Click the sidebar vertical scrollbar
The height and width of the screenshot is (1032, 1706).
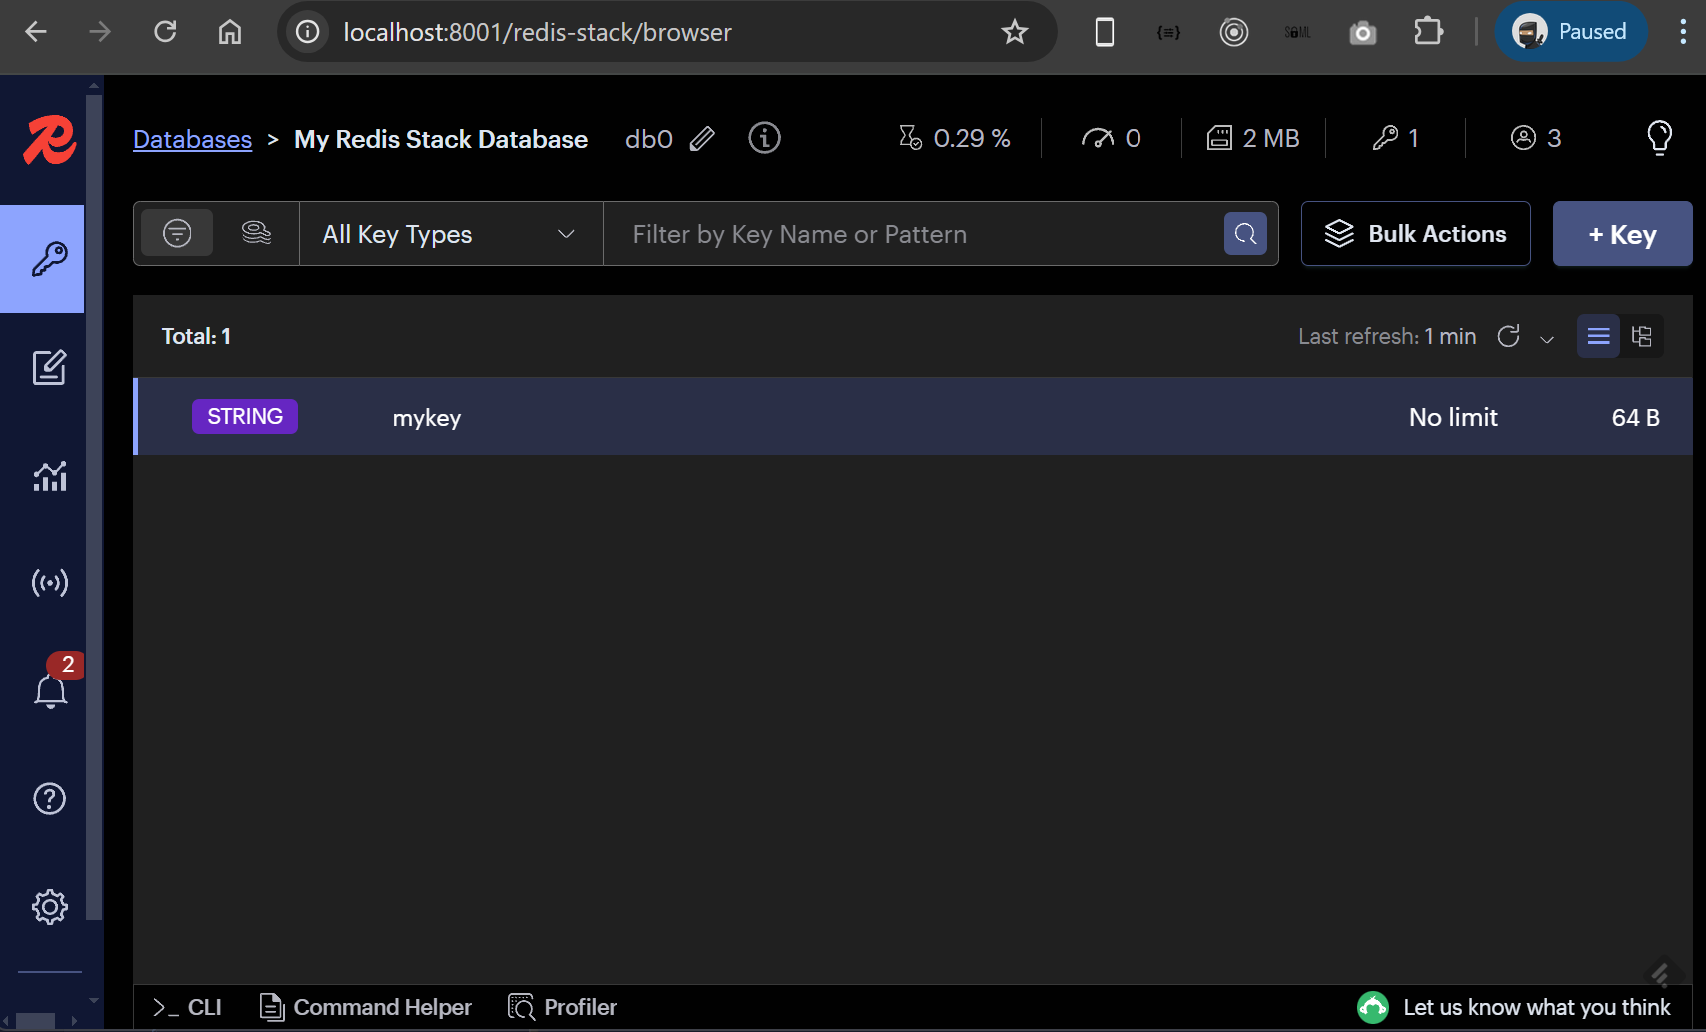(x=94, y=507)
